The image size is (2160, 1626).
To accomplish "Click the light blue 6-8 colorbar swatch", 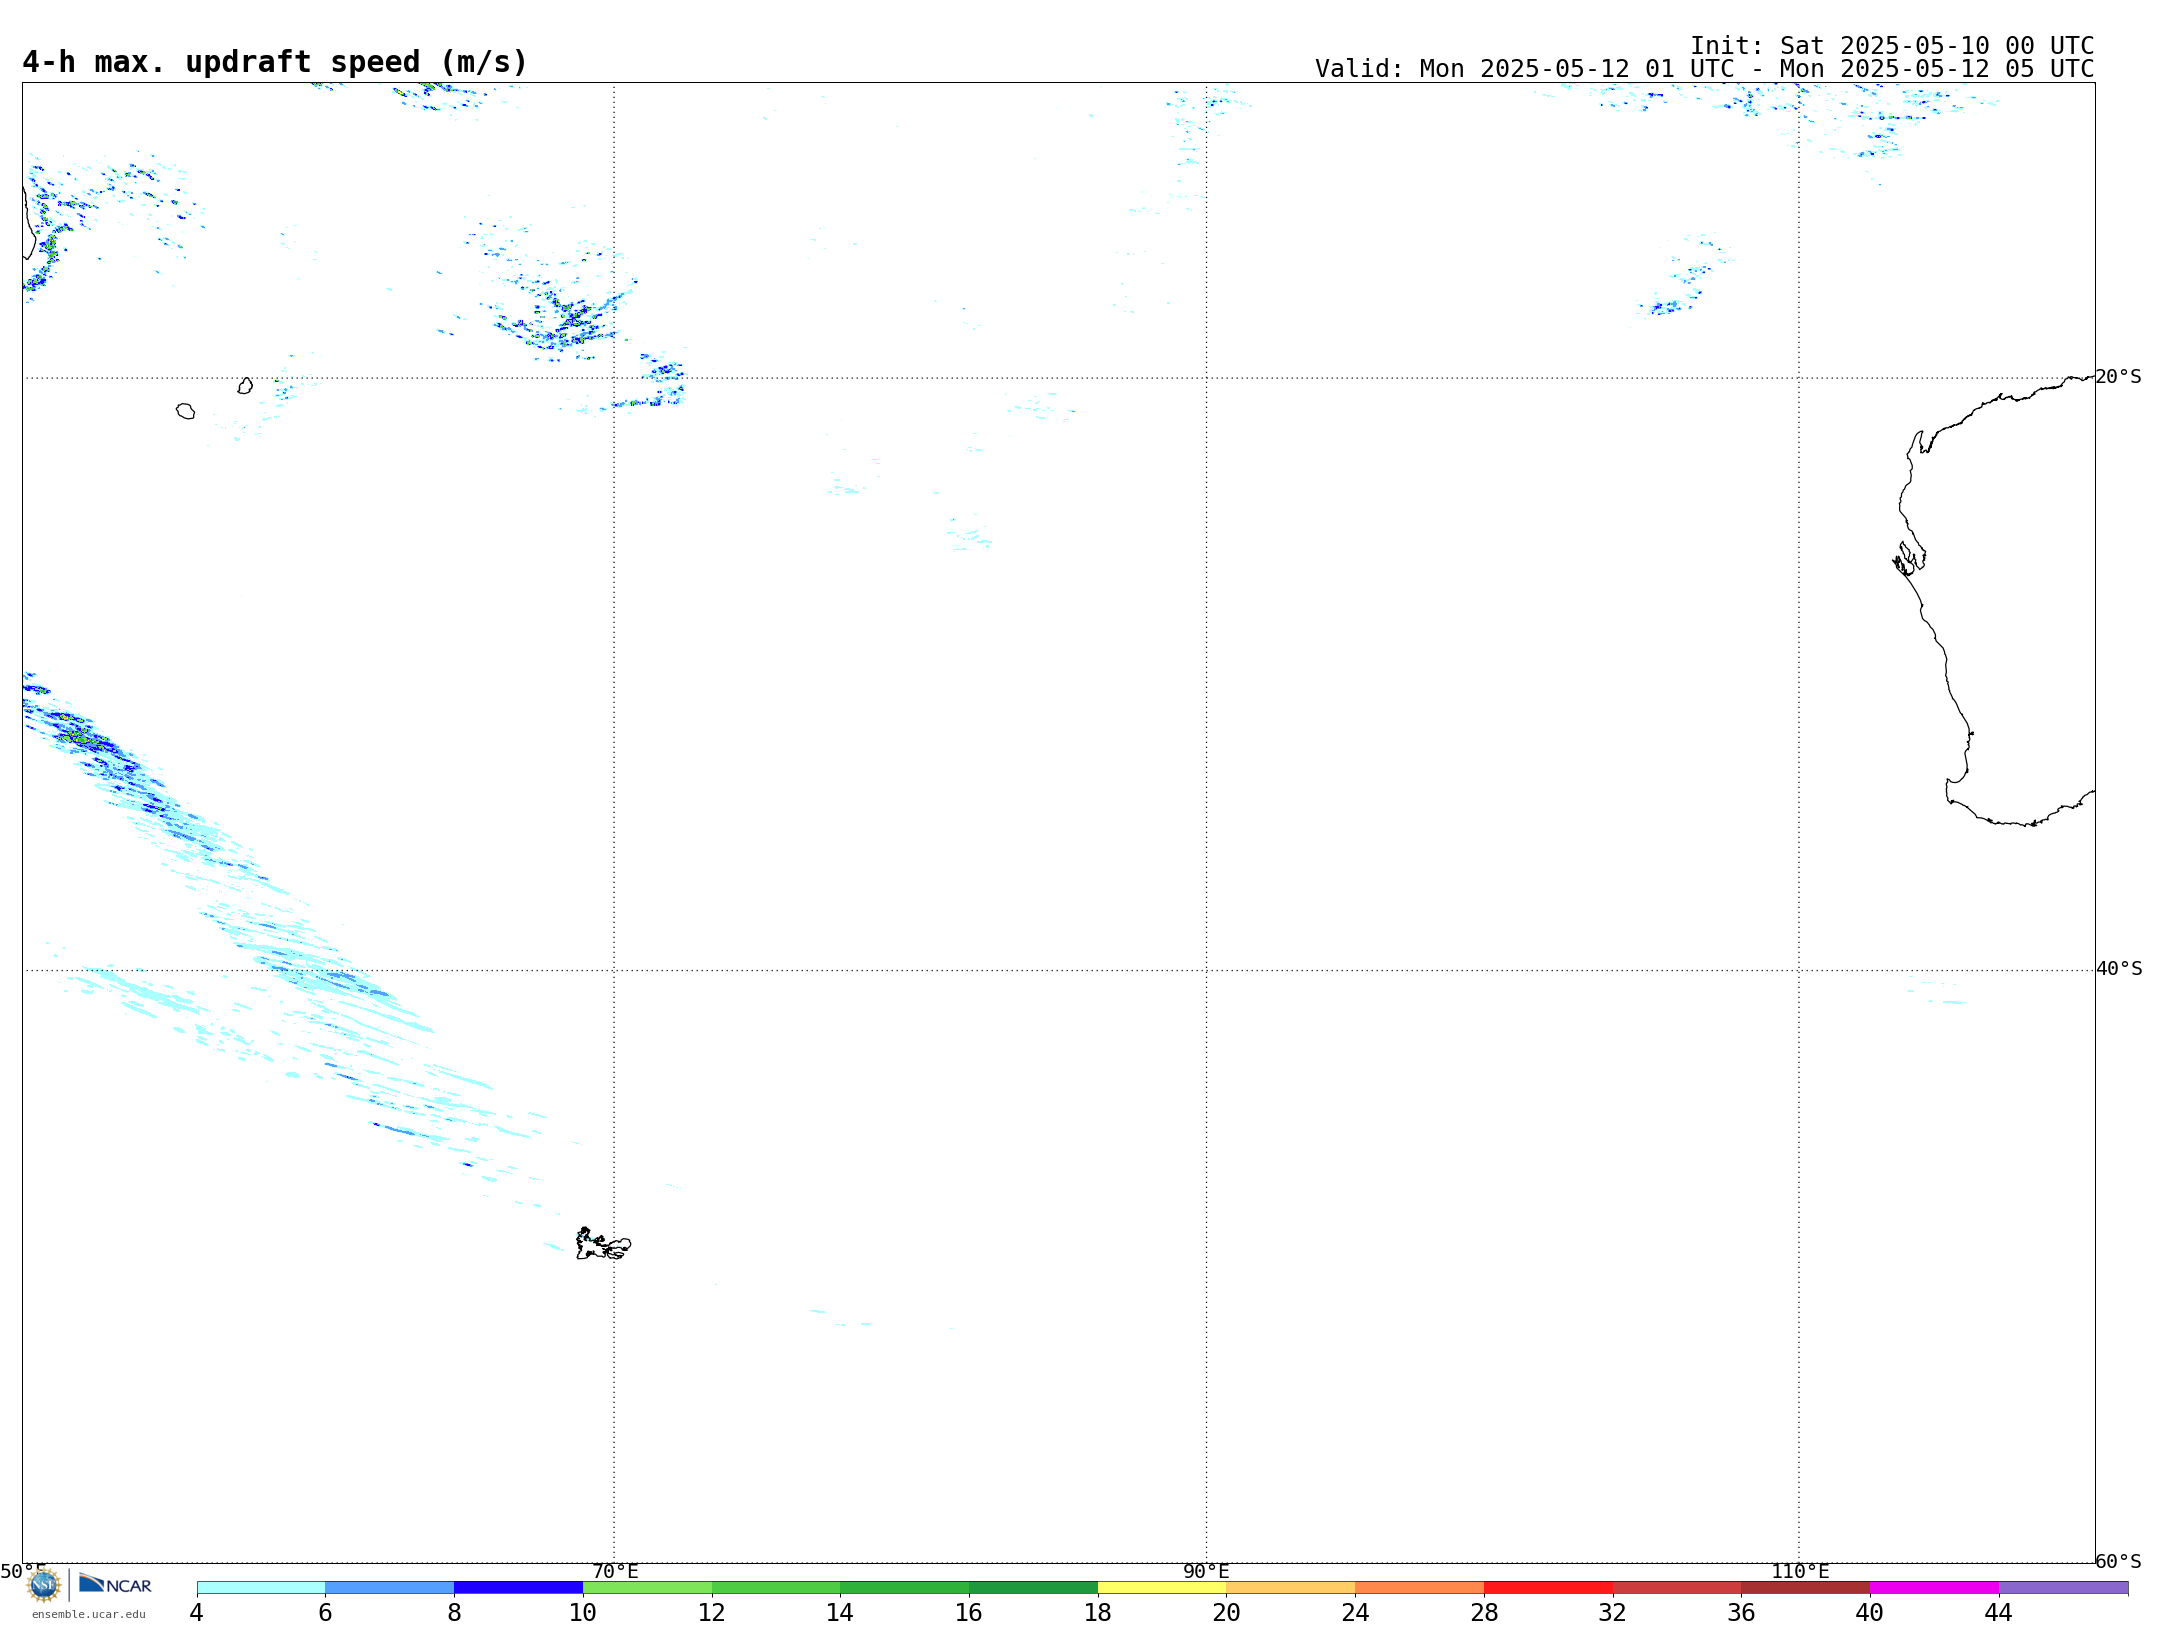I will point(390,1588).
